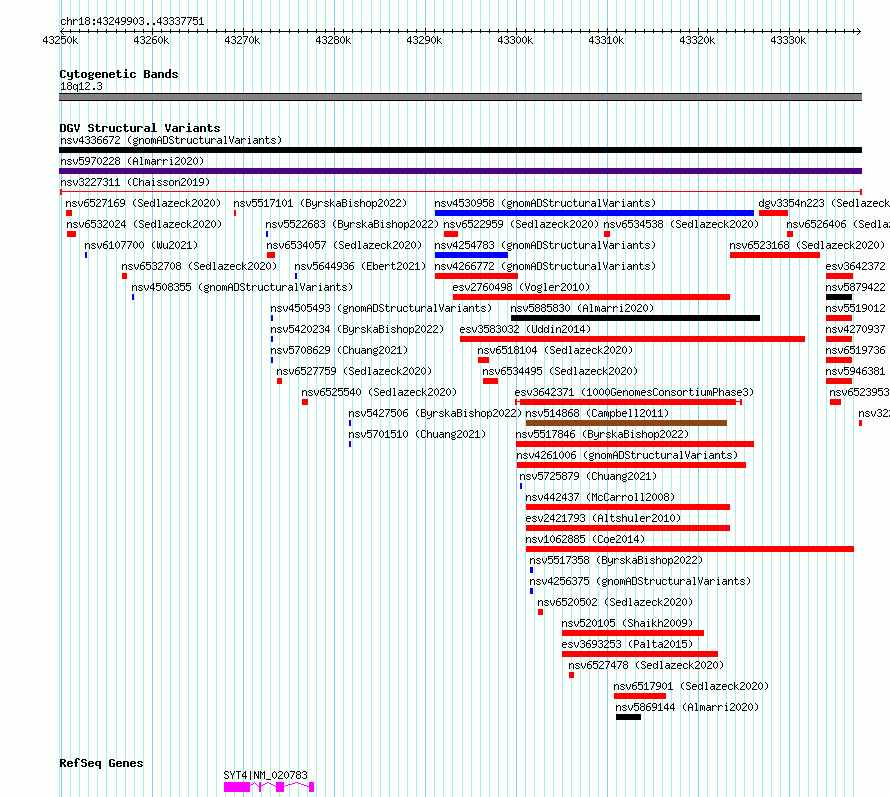Select the nsv442437 McCarroll2008 label

(601, 497)
